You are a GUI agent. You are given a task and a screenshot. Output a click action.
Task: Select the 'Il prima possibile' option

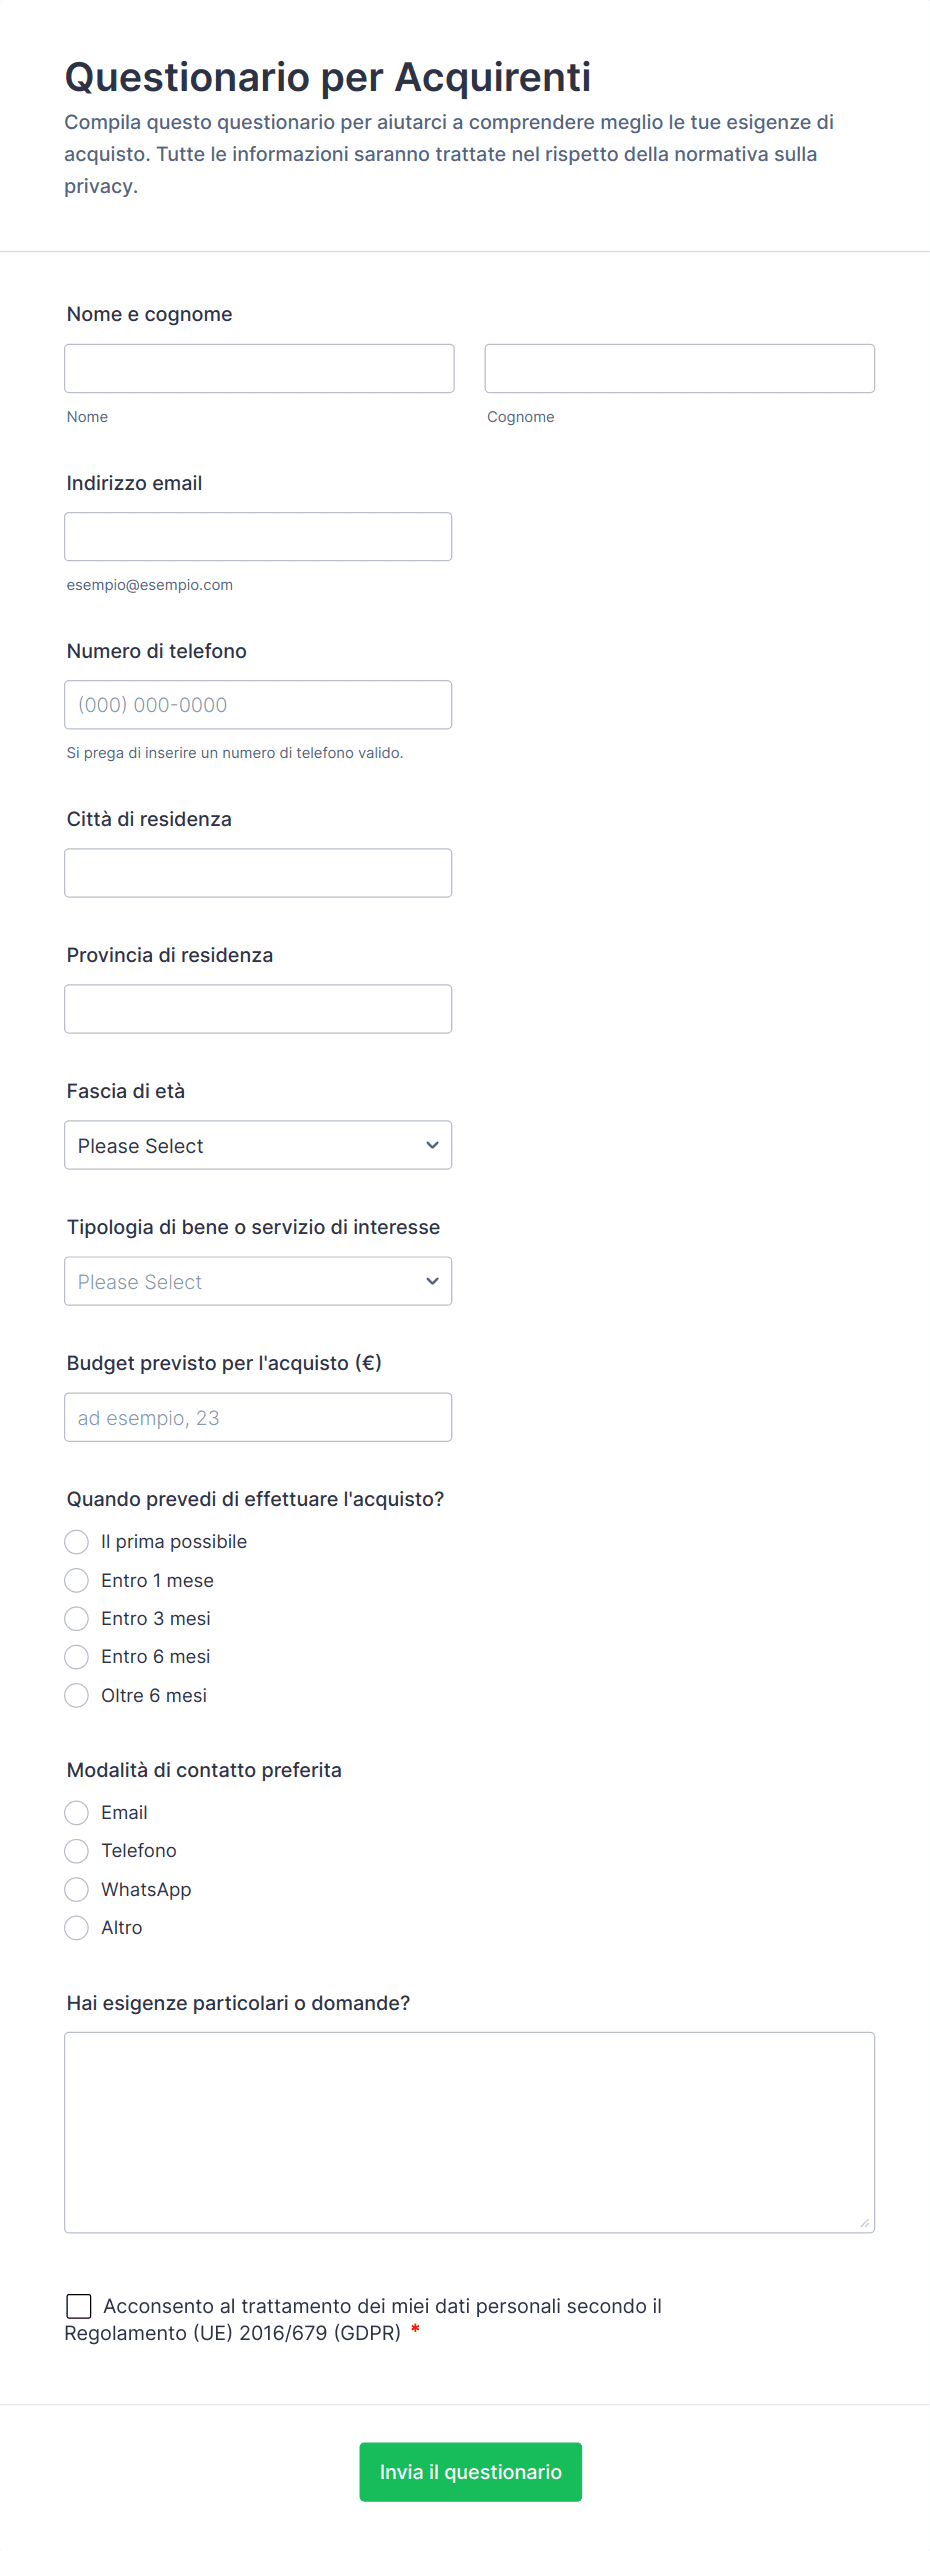click(77, 1542)
